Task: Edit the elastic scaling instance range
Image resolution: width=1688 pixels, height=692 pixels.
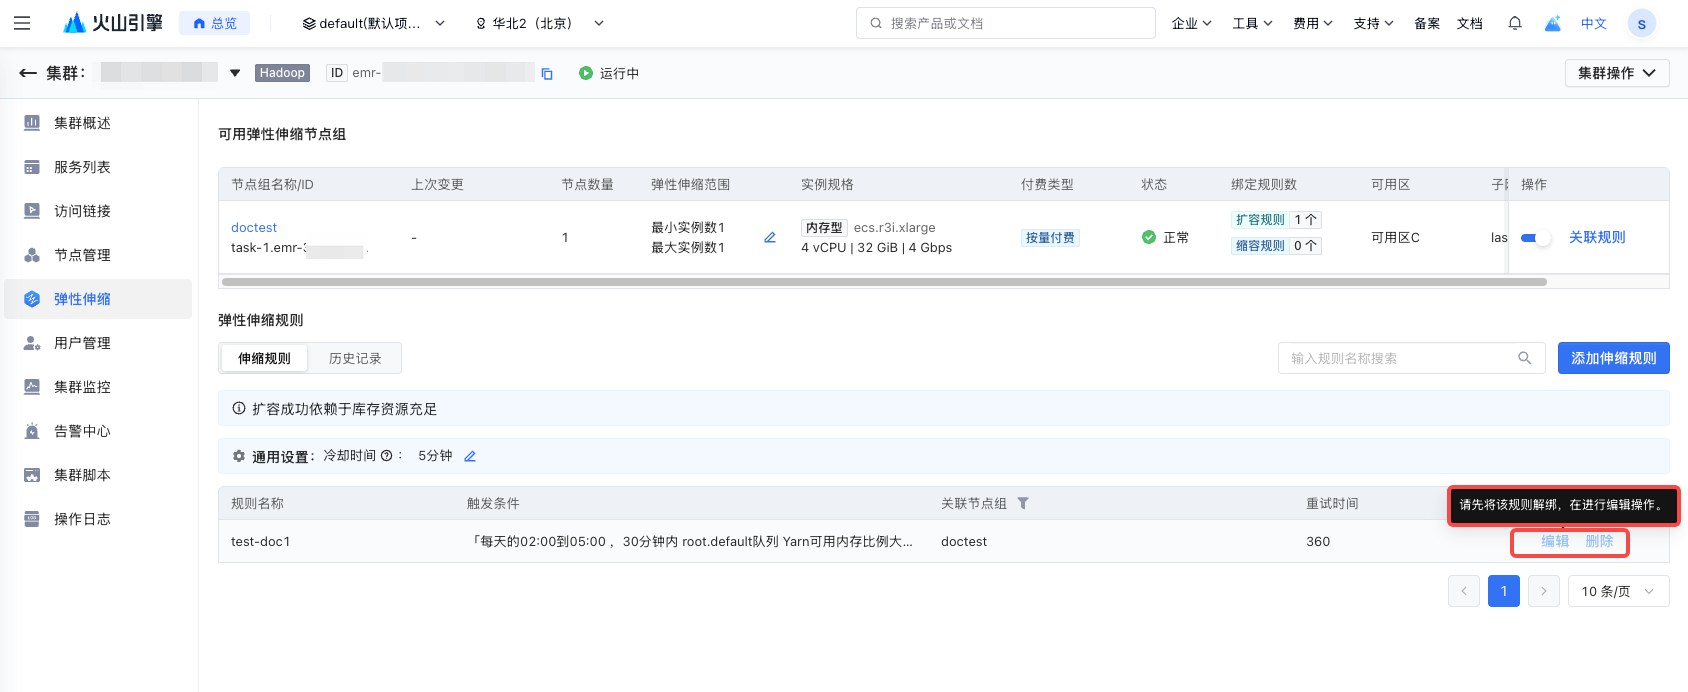Action: [x=770, y=238]
